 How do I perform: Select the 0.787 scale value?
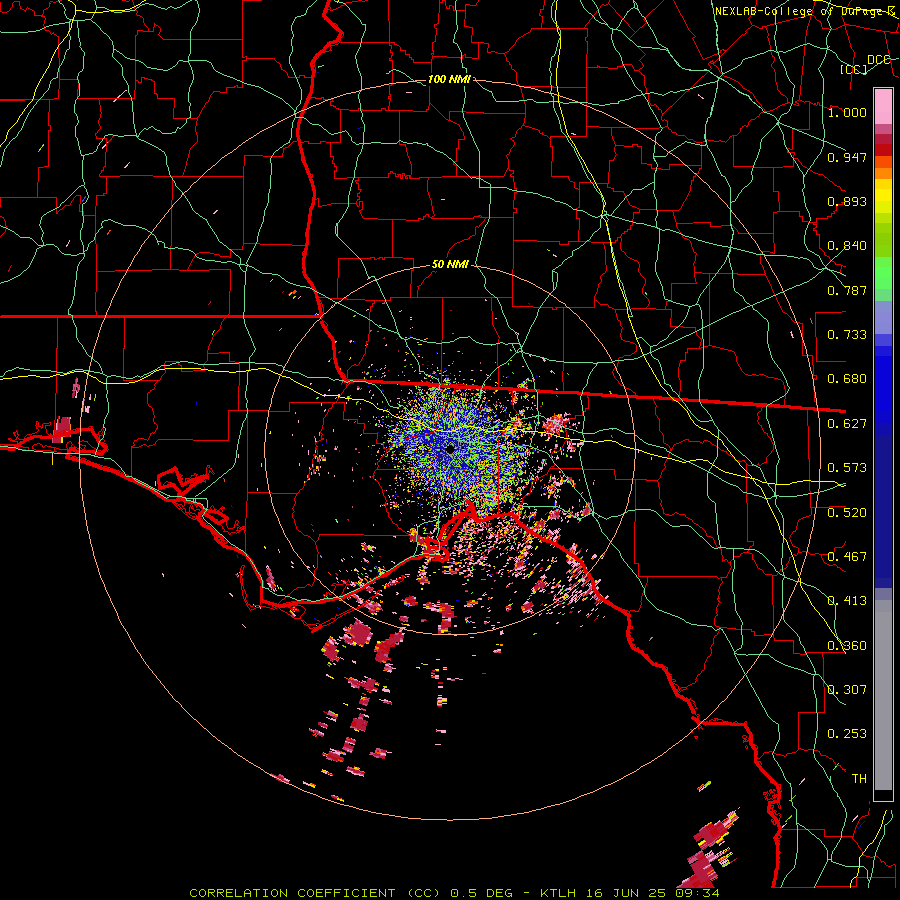pyautogui.click(x=847, y=290)
